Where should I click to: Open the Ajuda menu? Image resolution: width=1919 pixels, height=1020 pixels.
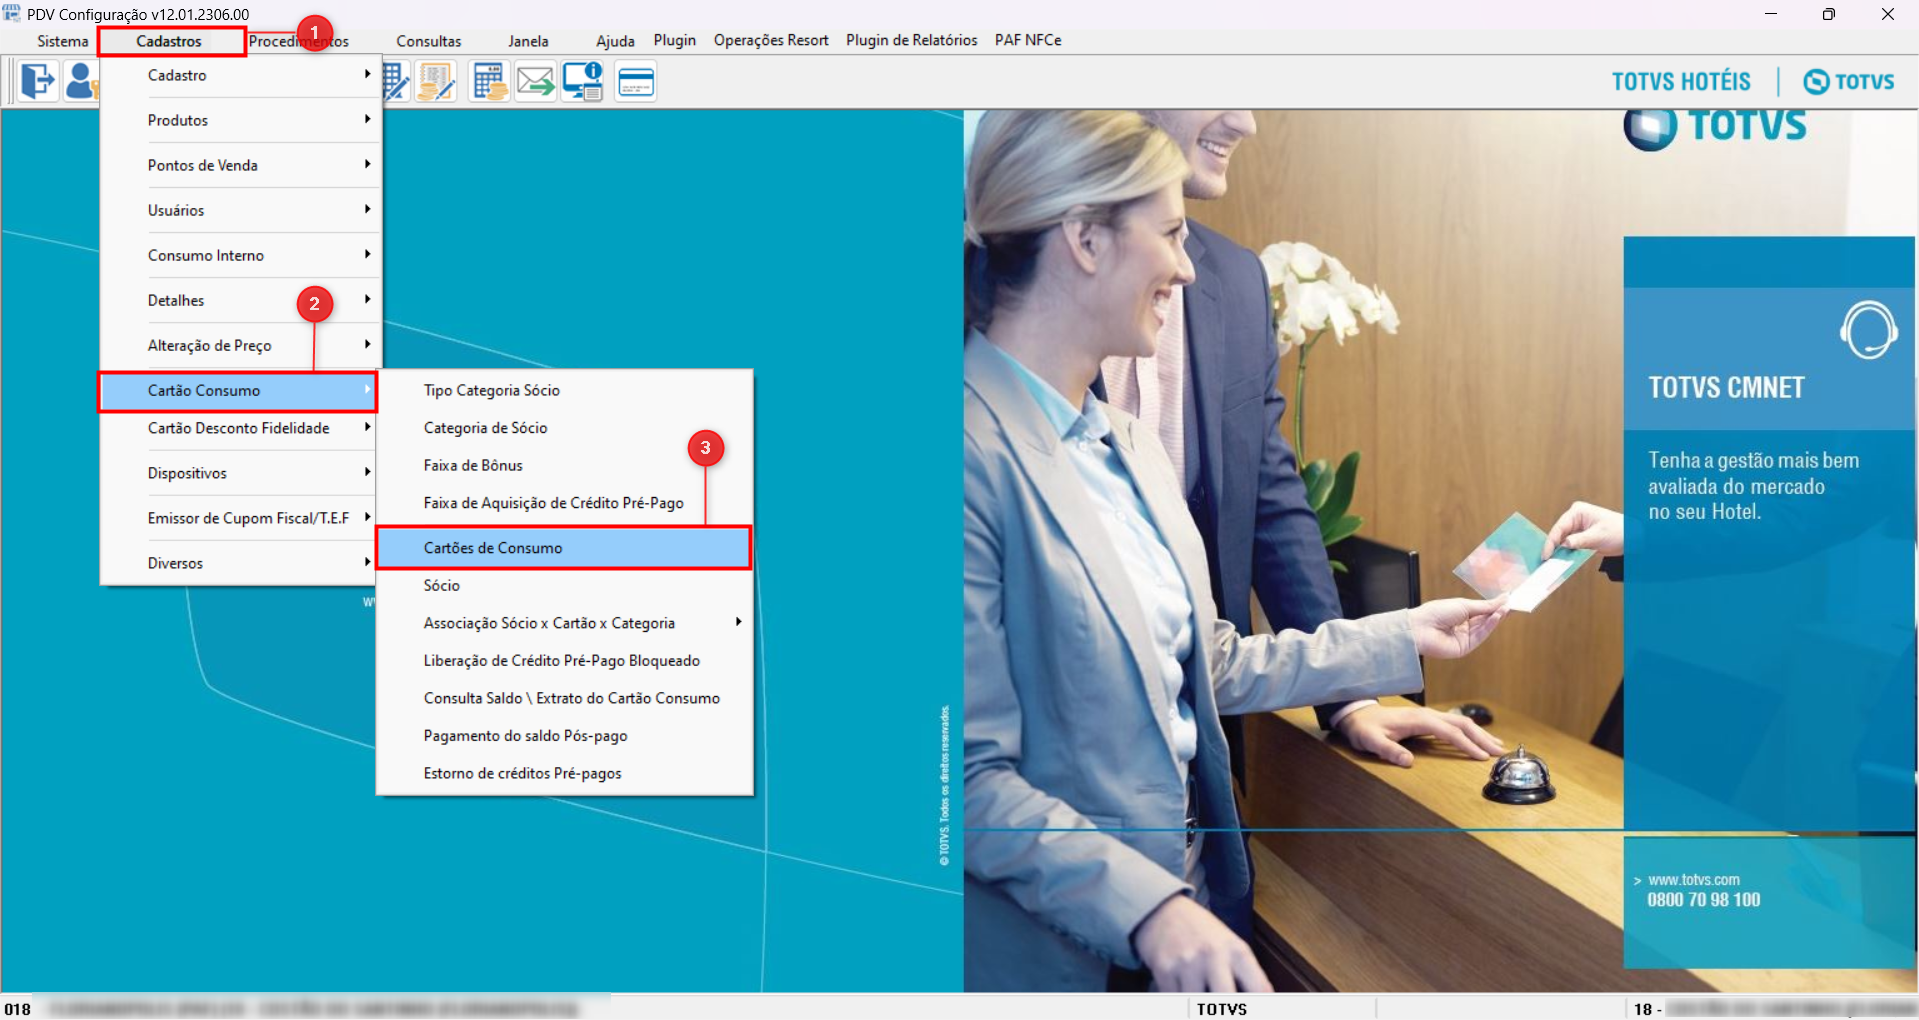(615, 41)
